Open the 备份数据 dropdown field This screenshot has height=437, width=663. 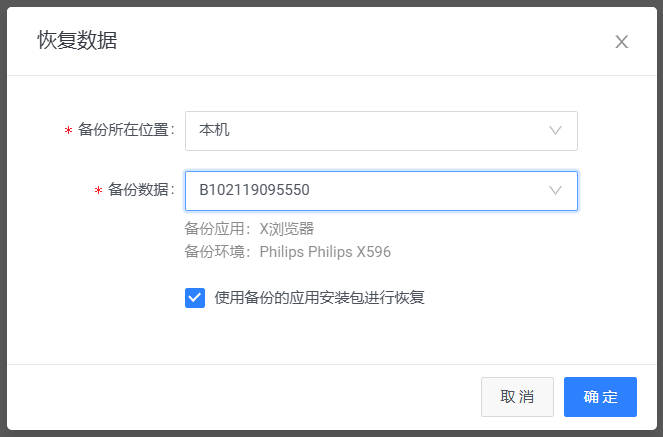[x=380, y=190]
